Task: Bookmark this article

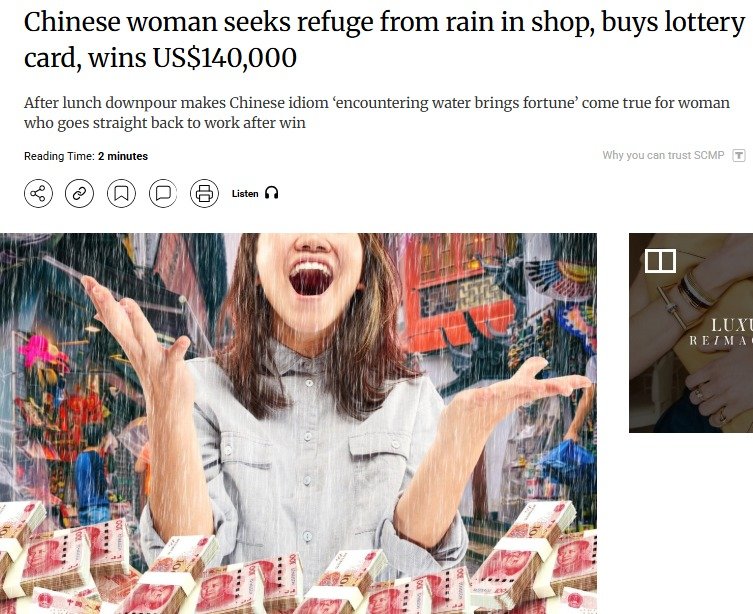Action: click(121, 193)
